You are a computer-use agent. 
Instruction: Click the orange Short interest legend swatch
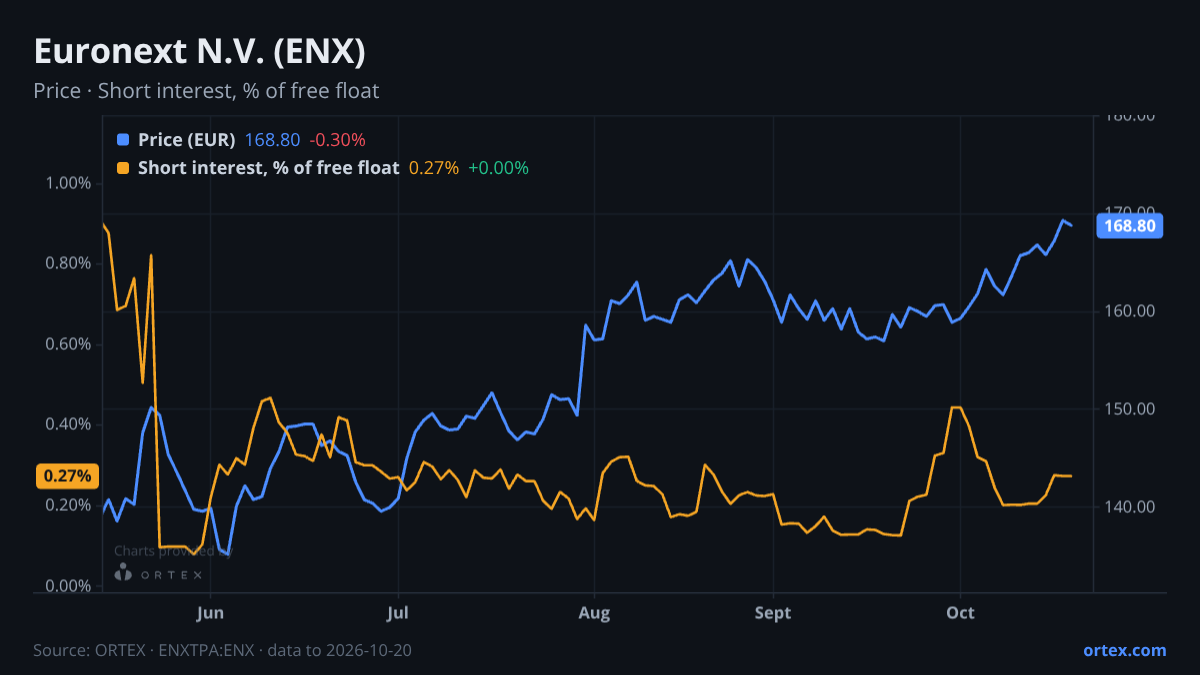pos(123,168)
